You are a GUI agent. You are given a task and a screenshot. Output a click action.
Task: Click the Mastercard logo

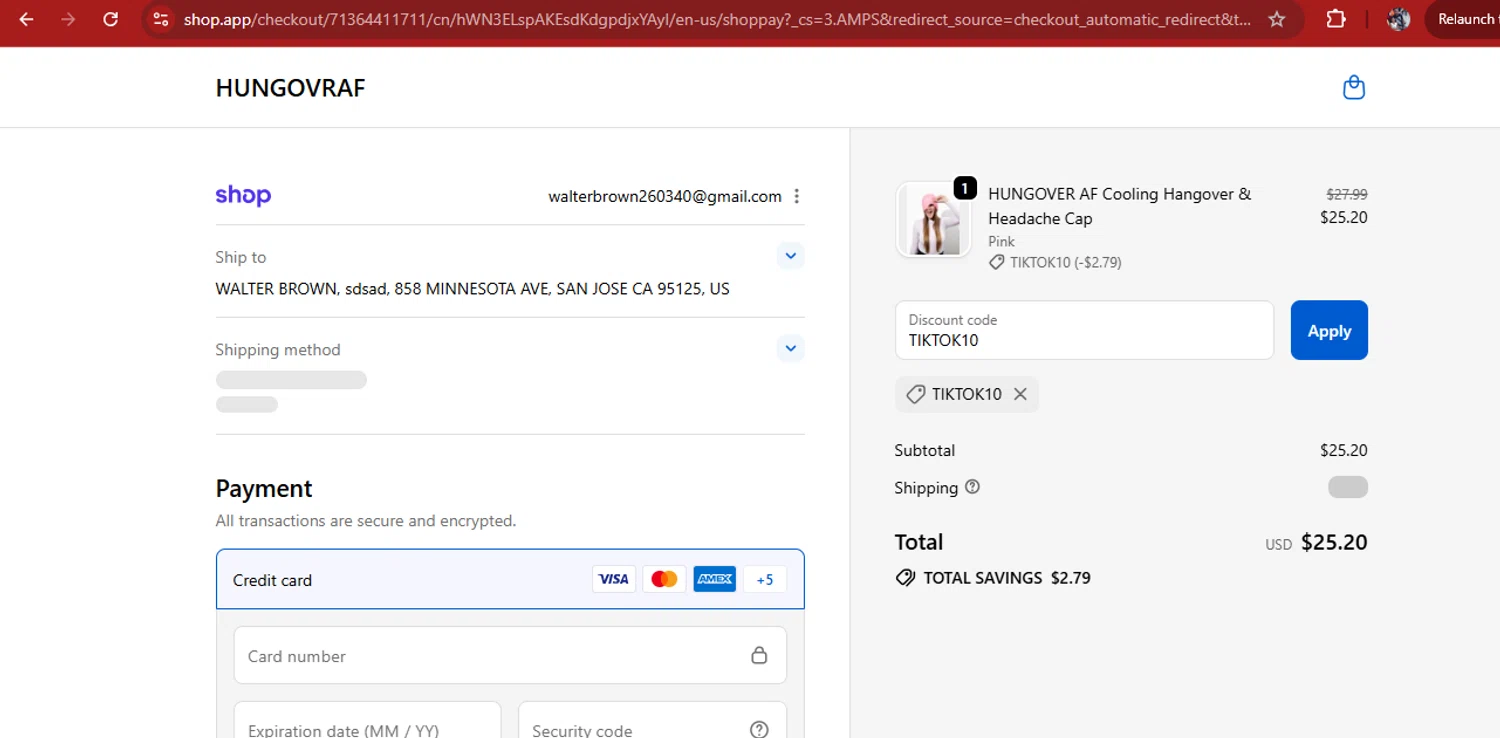(x=664, y=579)
